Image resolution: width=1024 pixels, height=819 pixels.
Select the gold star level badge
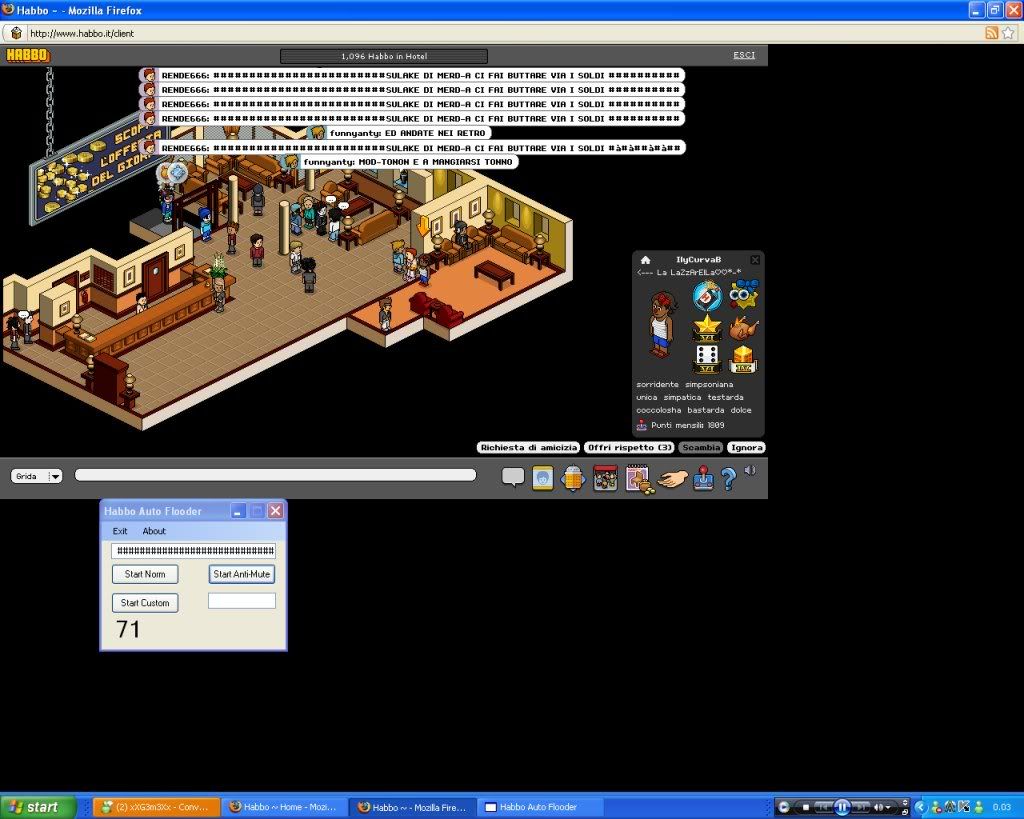pos(707,327)
